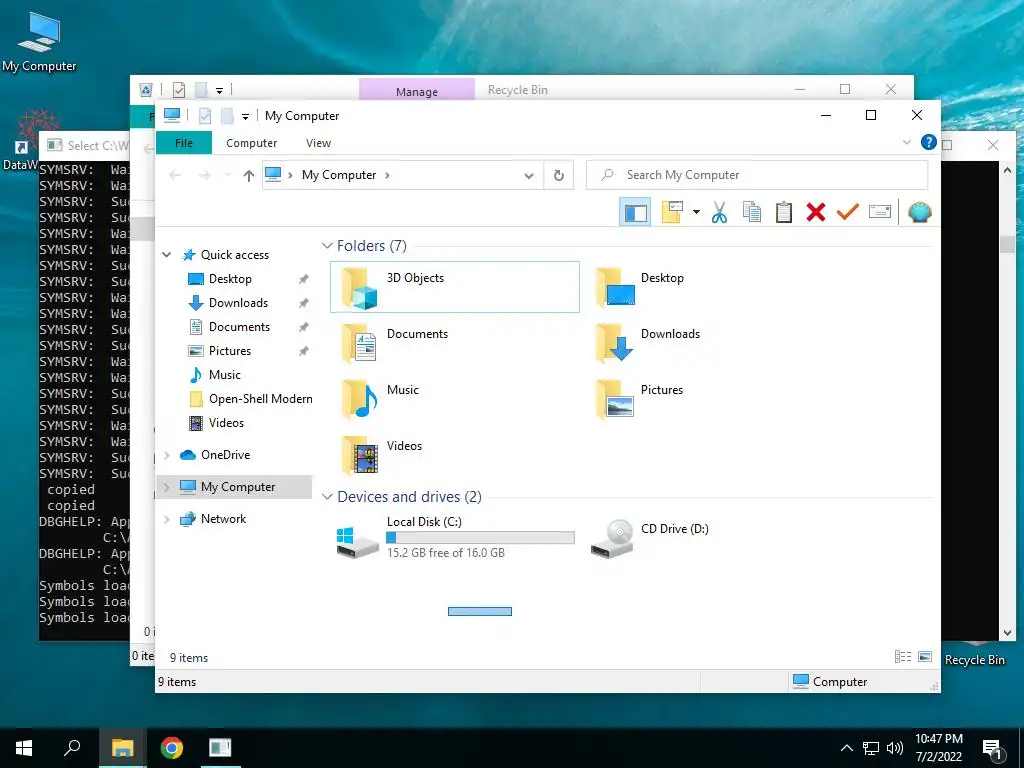Click the Cut scissors icon
The image size is (1024, 768).
[x=719, y=212]
